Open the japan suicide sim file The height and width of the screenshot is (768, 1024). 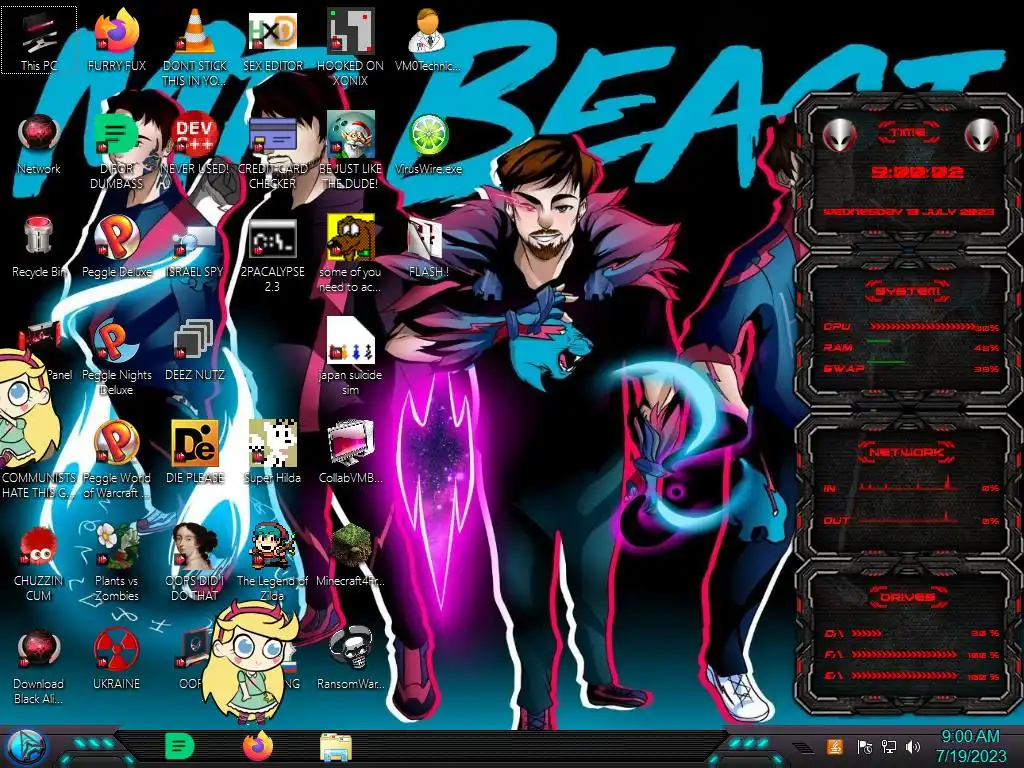(x=350, y=357)
